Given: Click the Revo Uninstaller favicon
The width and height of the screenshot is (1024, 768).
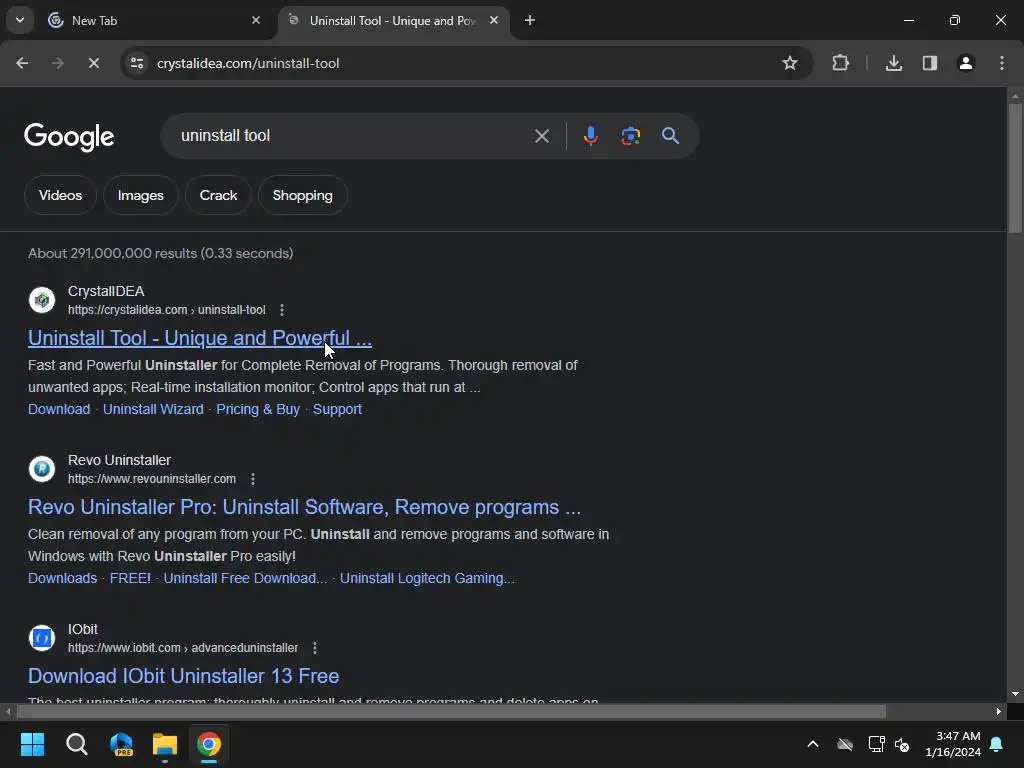Looking at the screenshot, I should (x=42, y=469).
